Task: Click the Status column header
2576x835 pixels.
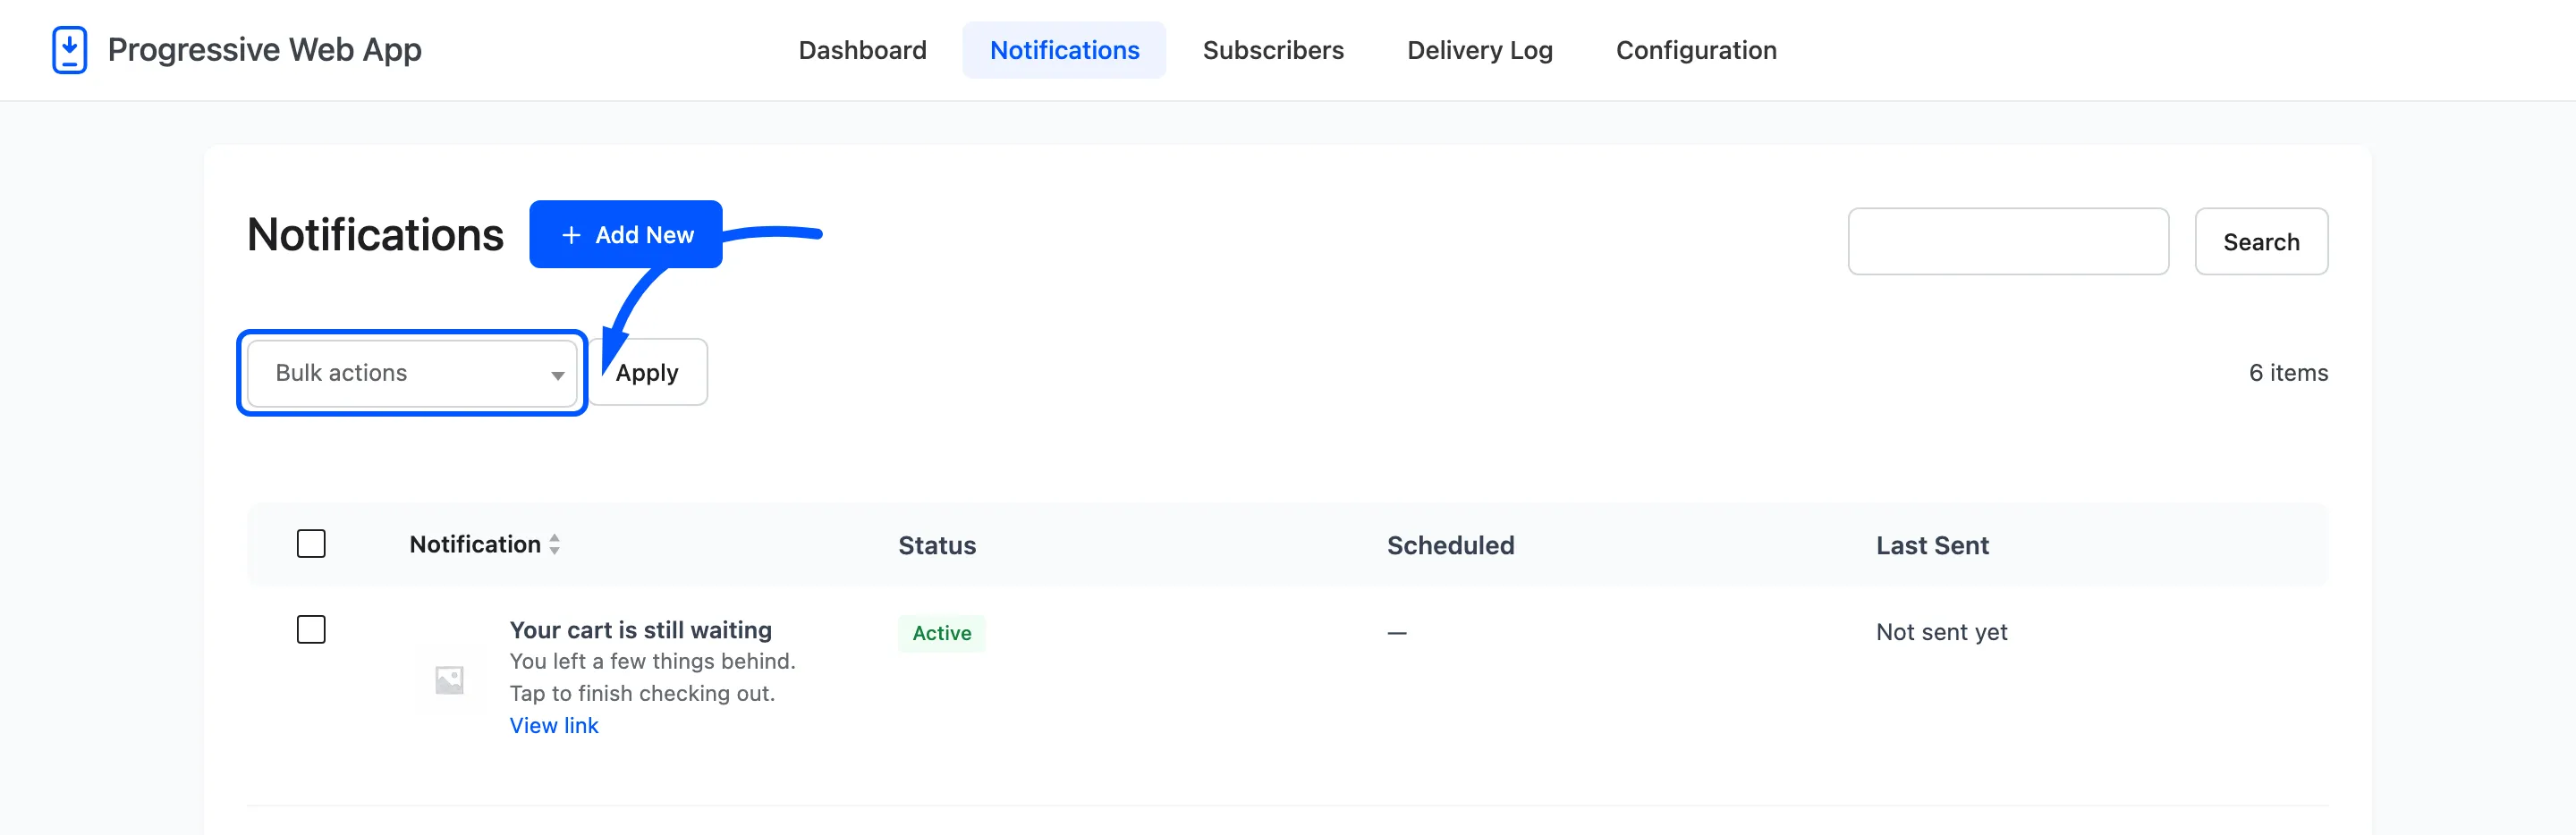Action: click(x=937, y=545)
